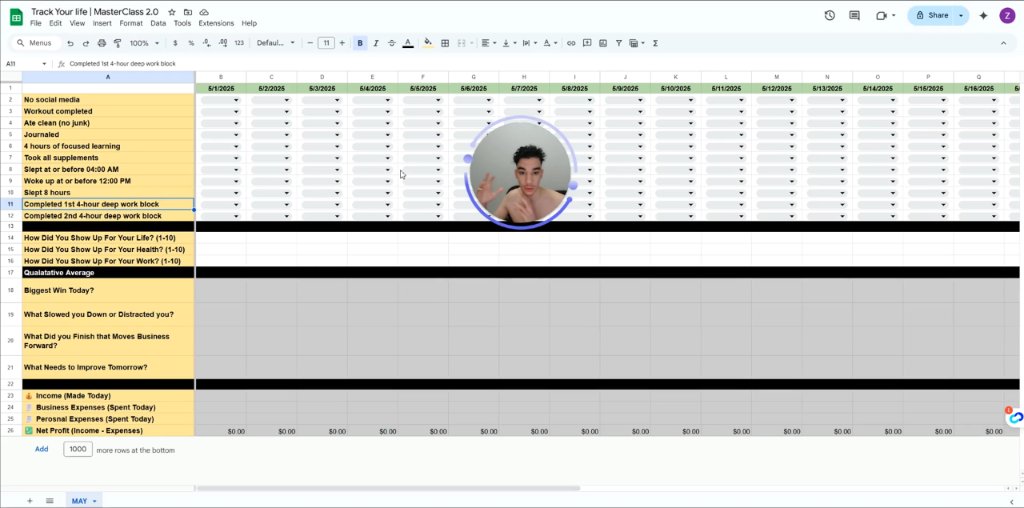The image size is (1024, 508).
Task: Insert link icon in toolbar
Action: (571, 43)
